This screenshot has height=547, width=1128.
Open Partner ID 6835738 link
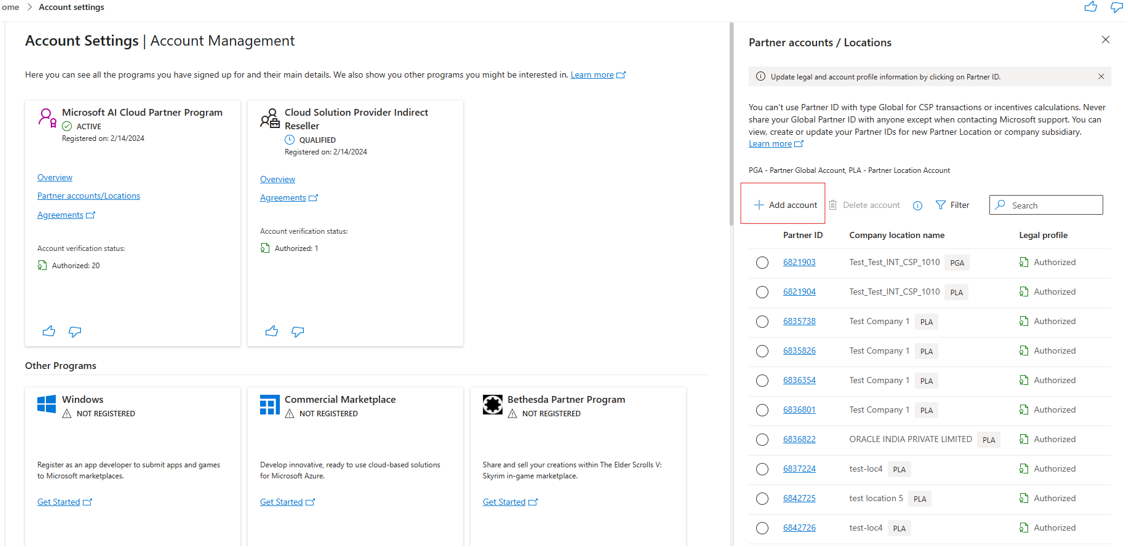click(x=799, y=322)
